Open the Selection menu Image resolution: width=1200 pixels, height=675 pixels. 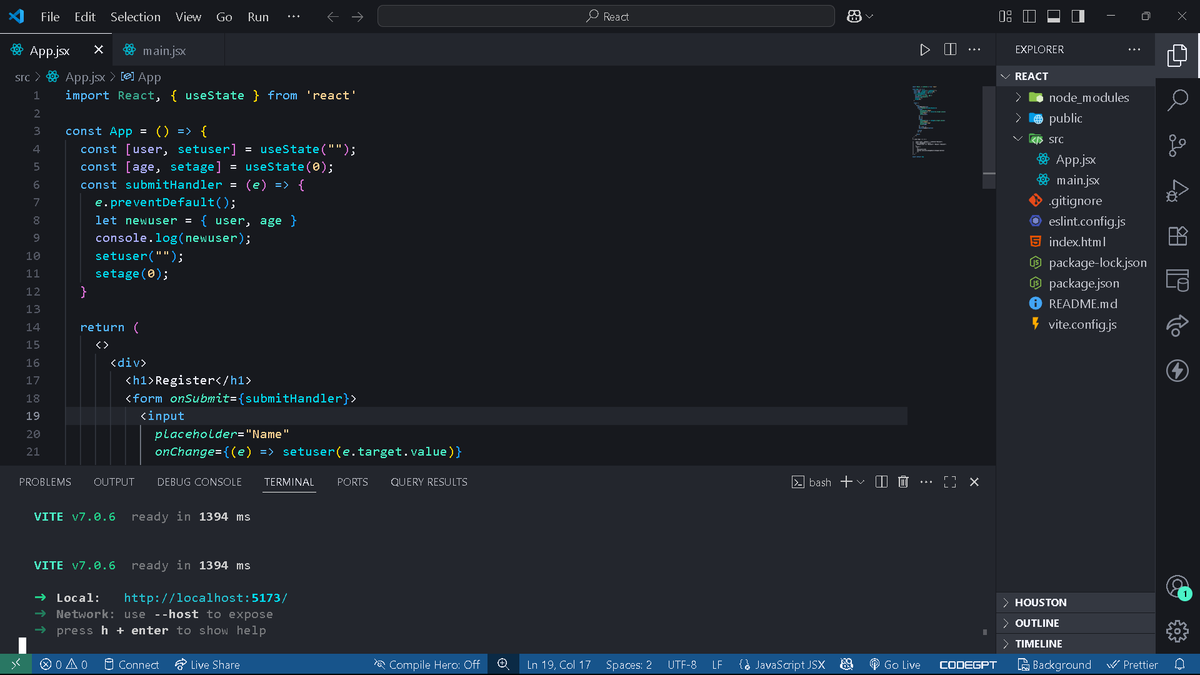click(135, 17)
